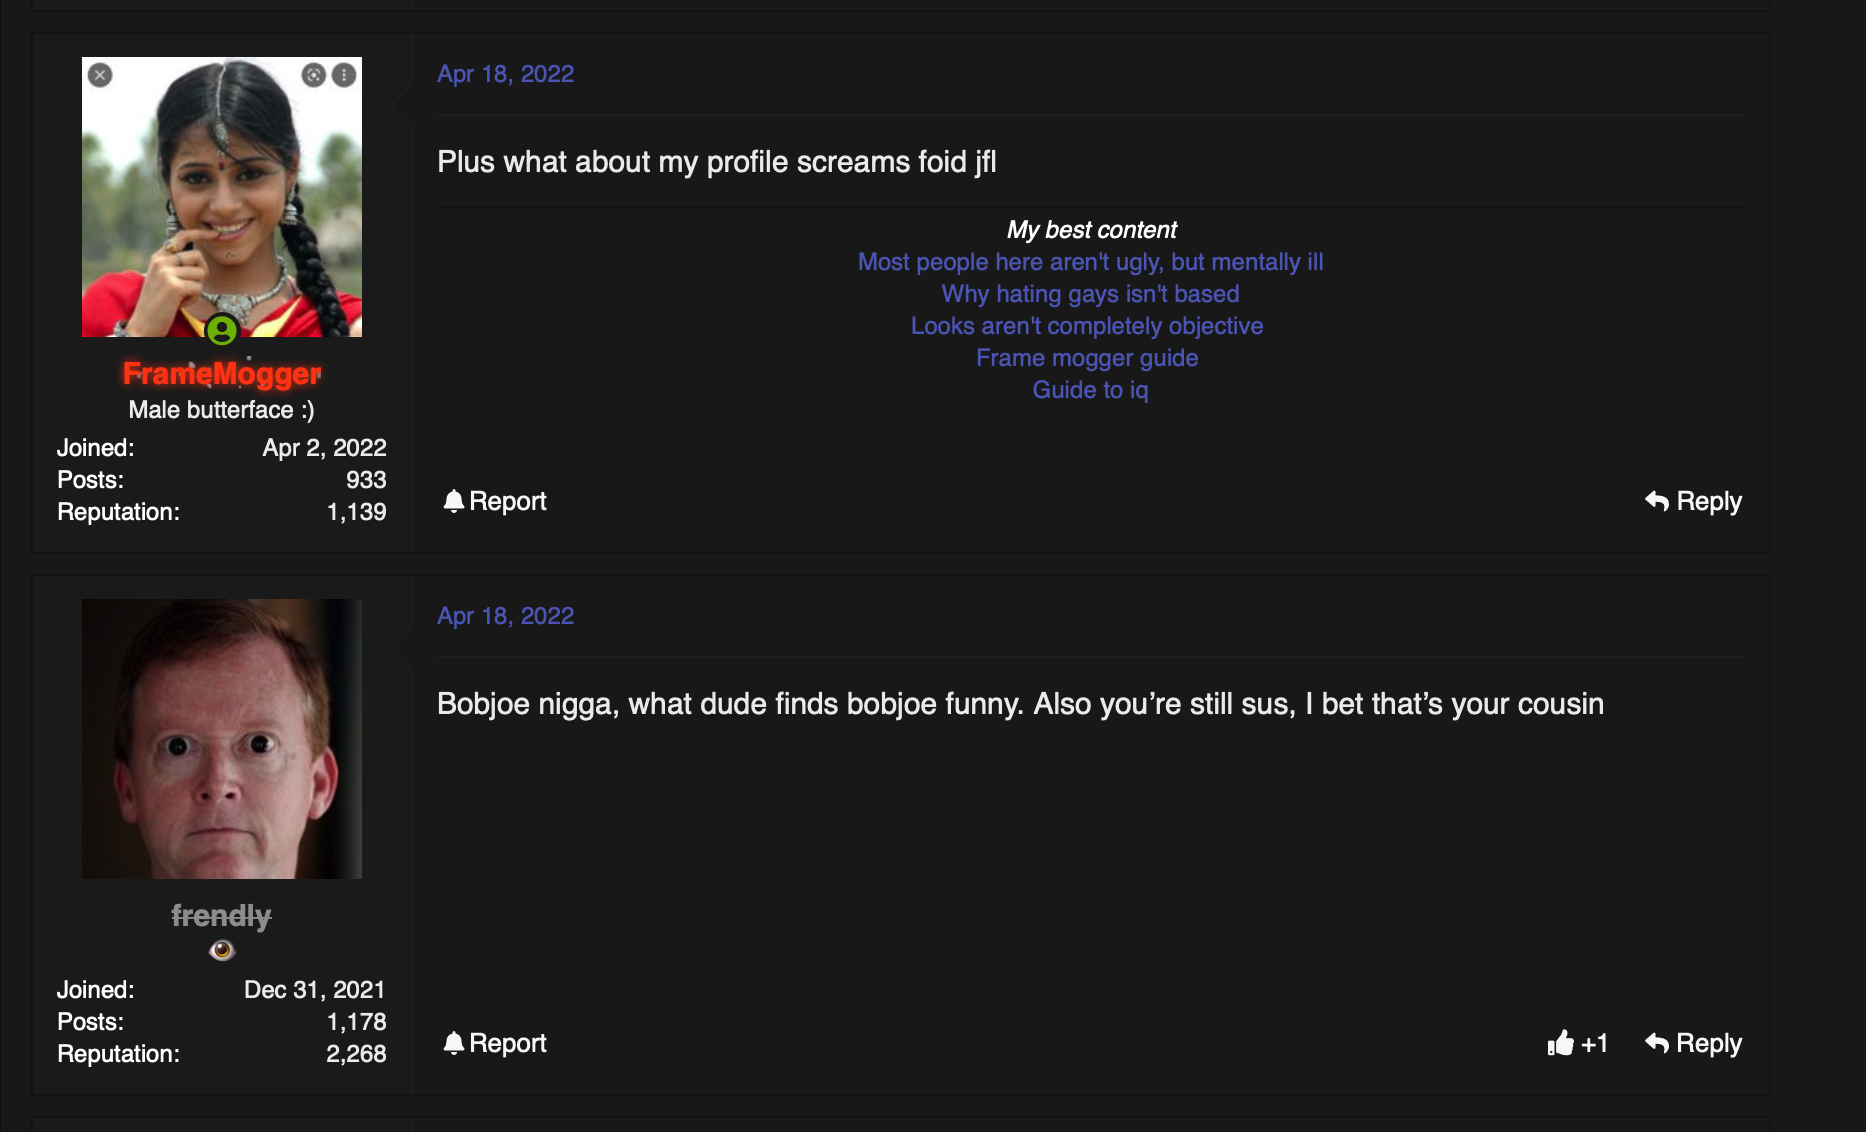
Task: Click eye badge icon under frendly's name
Action: [x=222, y=950]
